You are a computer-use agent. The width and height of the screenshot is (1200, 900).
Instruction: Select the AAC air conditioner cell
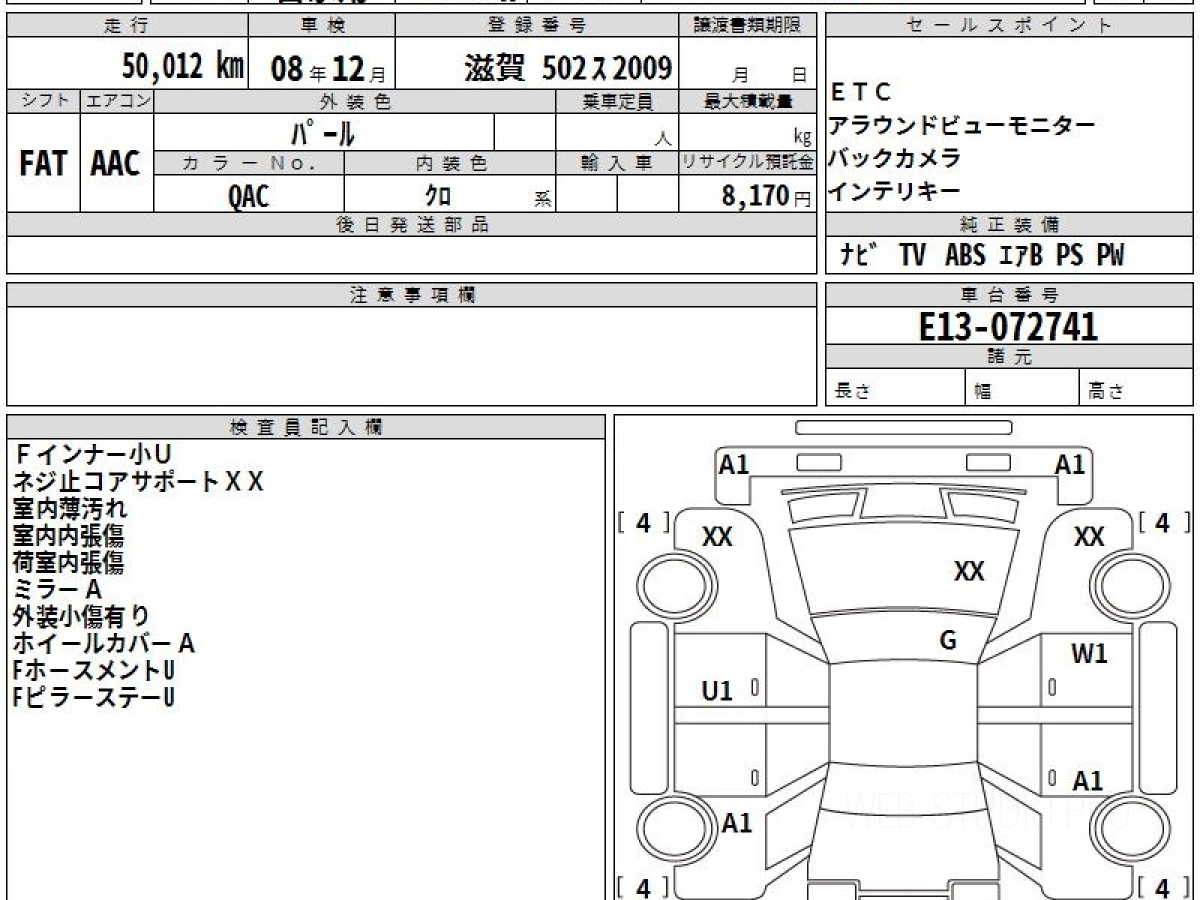point(116,164)
